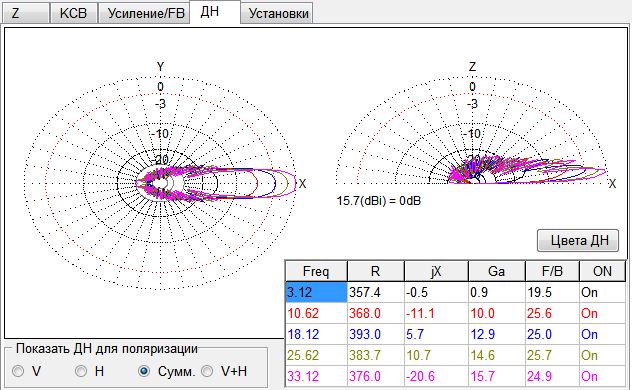Viewport: 632px width, 390px height.
Task: Click F/B value 19.5
Action: (x=552, y=292)
